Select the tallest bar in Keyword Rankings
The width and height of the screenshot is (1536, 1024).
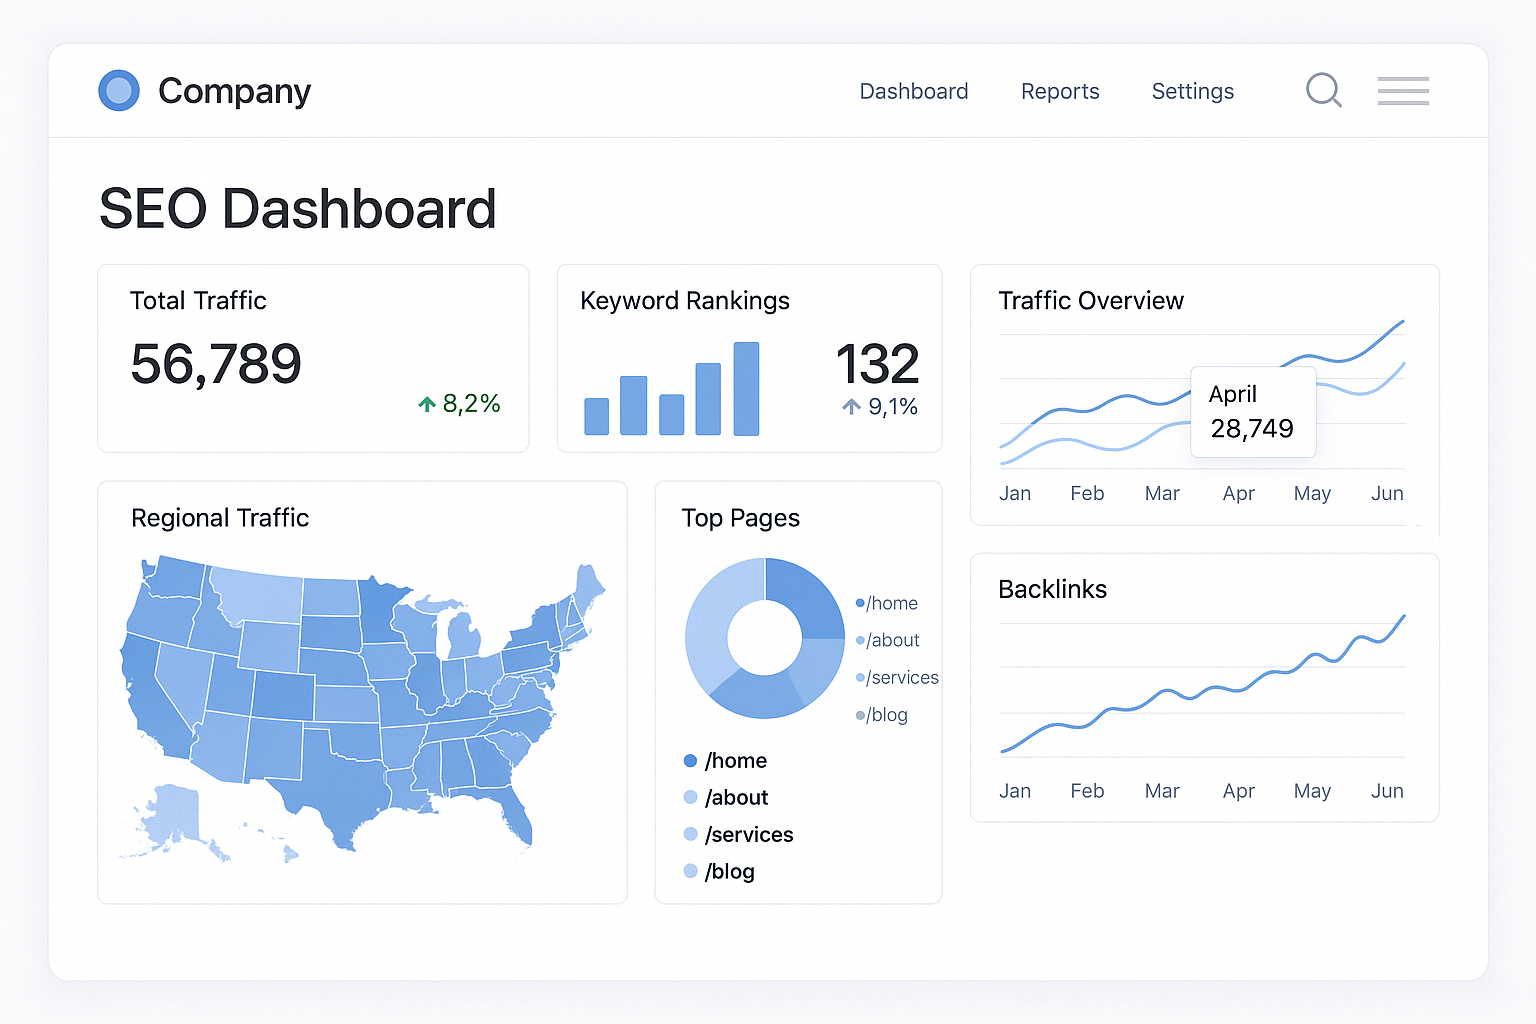coord(746,388)
